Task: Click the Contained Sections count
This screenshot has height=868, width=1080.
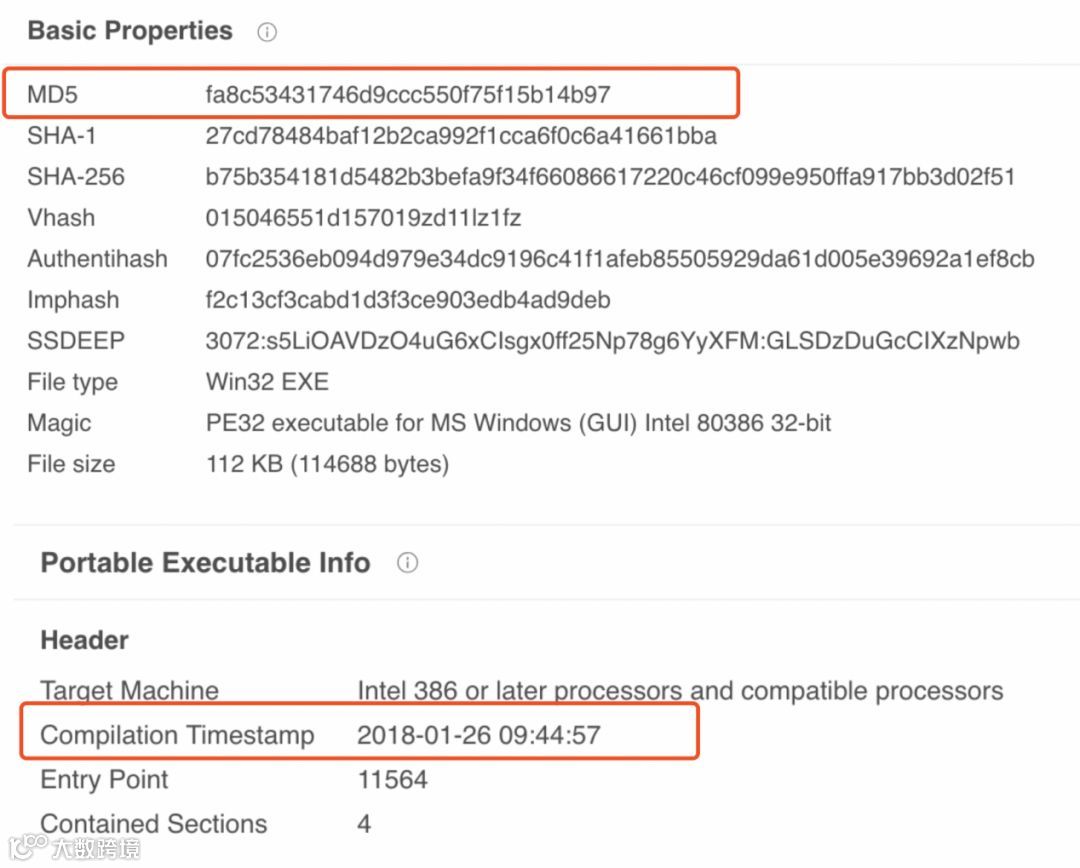Action: (x=364, y=824)
